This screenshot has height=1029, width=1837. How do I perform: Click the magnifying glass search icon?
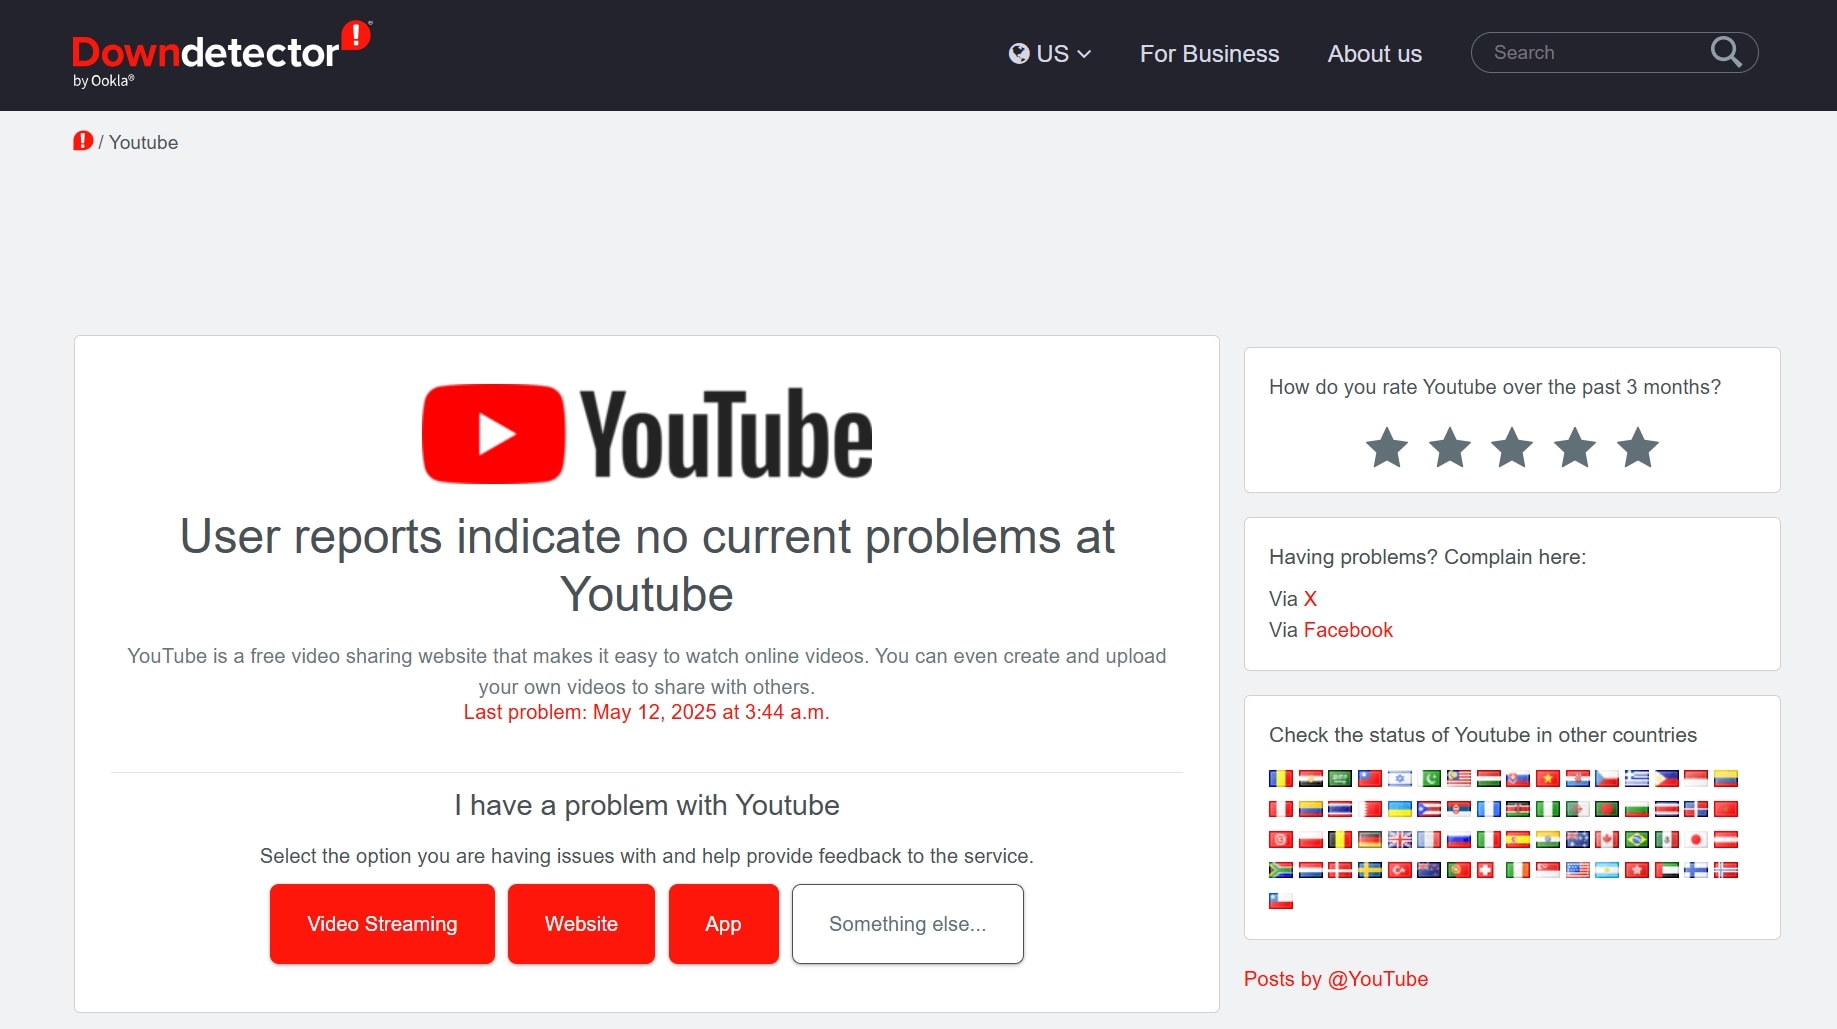pos(1726,52)
